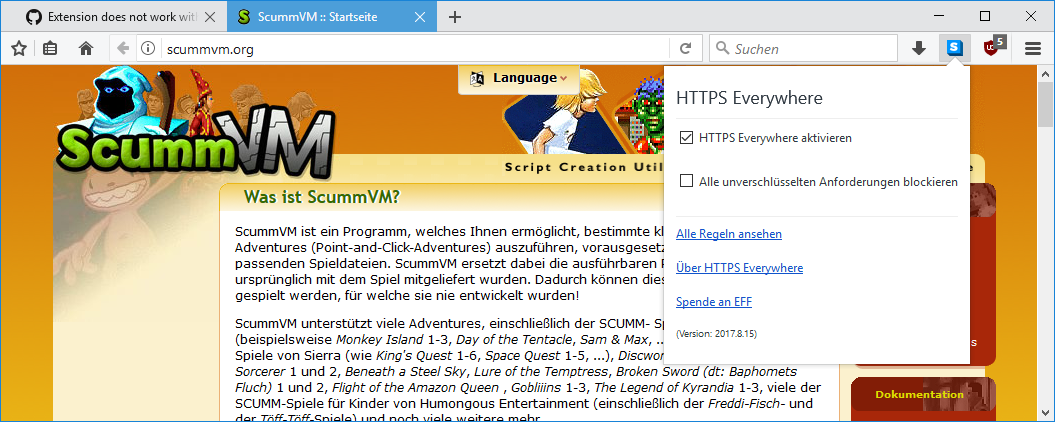Click the page scrollbar up arrow

click(1046, 73)
